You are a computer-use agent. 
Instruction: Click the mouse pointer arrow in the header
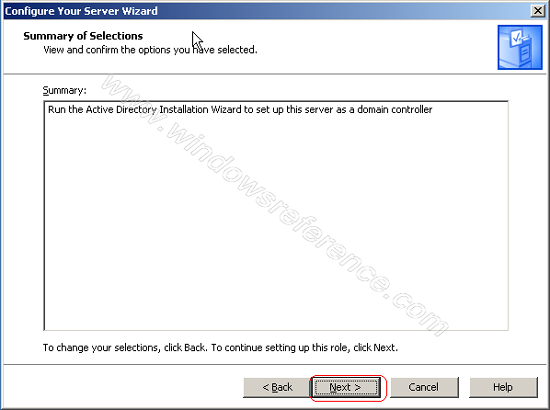point(197,41)
